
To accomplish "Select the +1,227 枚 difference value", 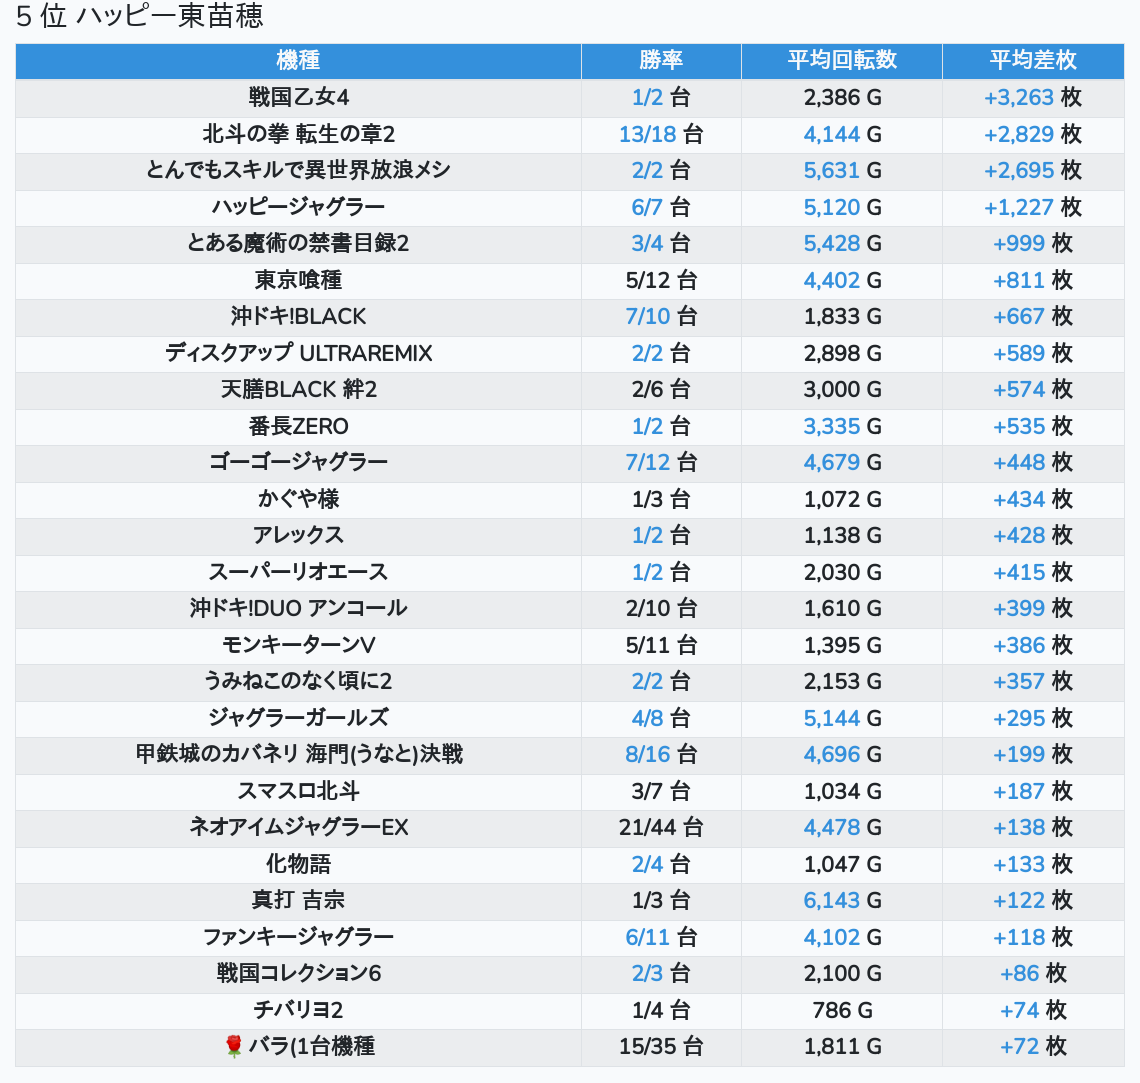I will [1032, 207].
